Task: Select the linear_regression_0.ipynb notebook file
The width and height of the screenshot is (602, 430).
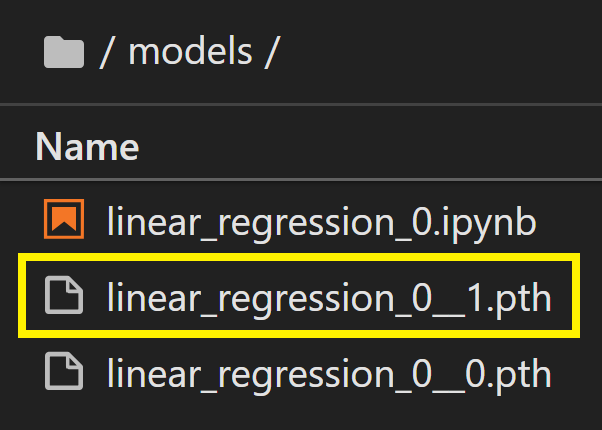Action: point(322,222)
